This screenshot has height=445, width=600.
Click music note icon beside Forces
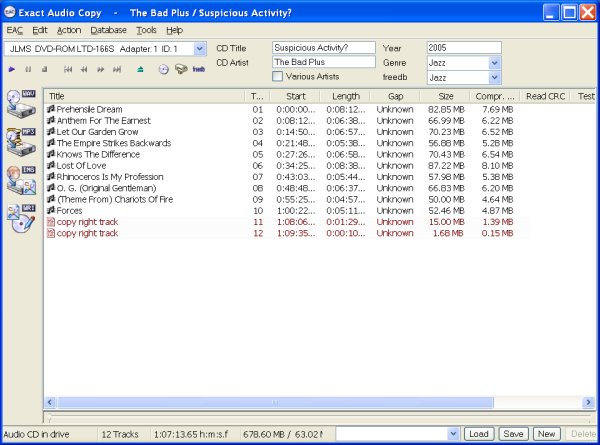(x=51, y=210)
